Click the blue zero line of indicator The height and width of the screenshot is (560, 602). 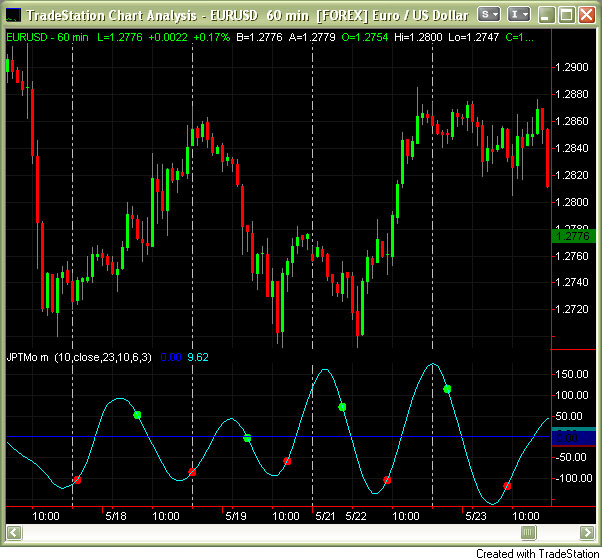coord(278,436)
